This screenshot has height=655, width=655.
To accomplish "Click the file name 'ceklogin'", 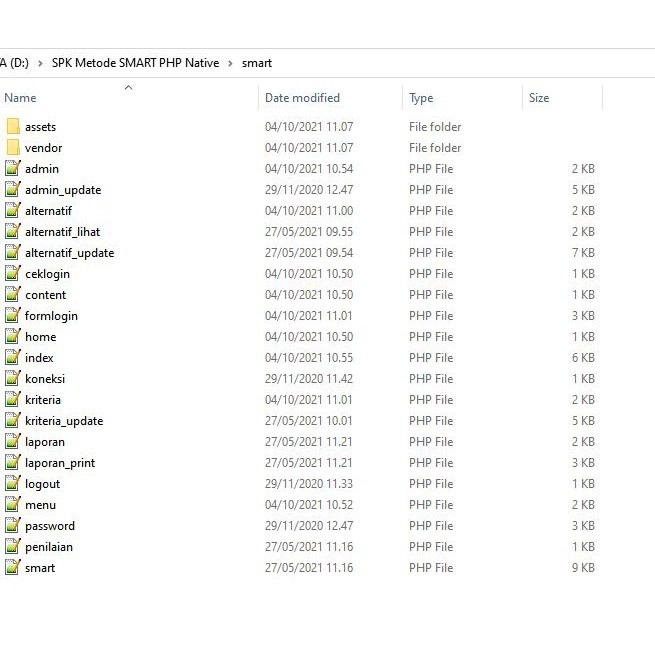I will coord(47,274).
